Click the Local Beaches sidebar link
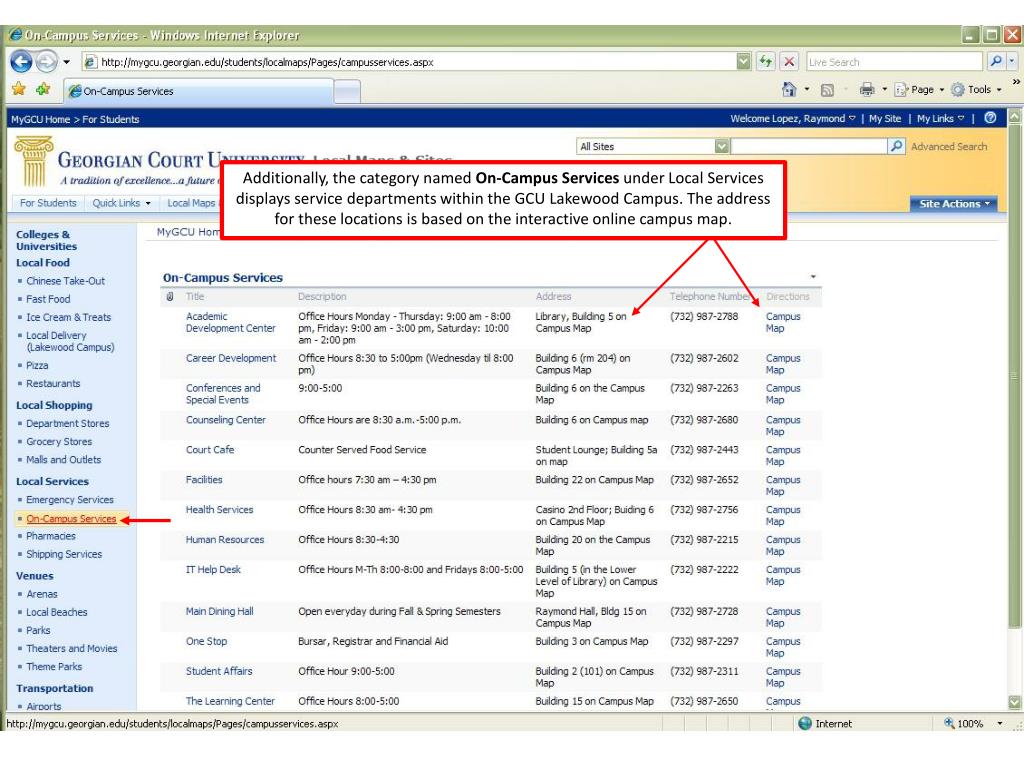The image size is (1024, 768). (x=57, y=613)
